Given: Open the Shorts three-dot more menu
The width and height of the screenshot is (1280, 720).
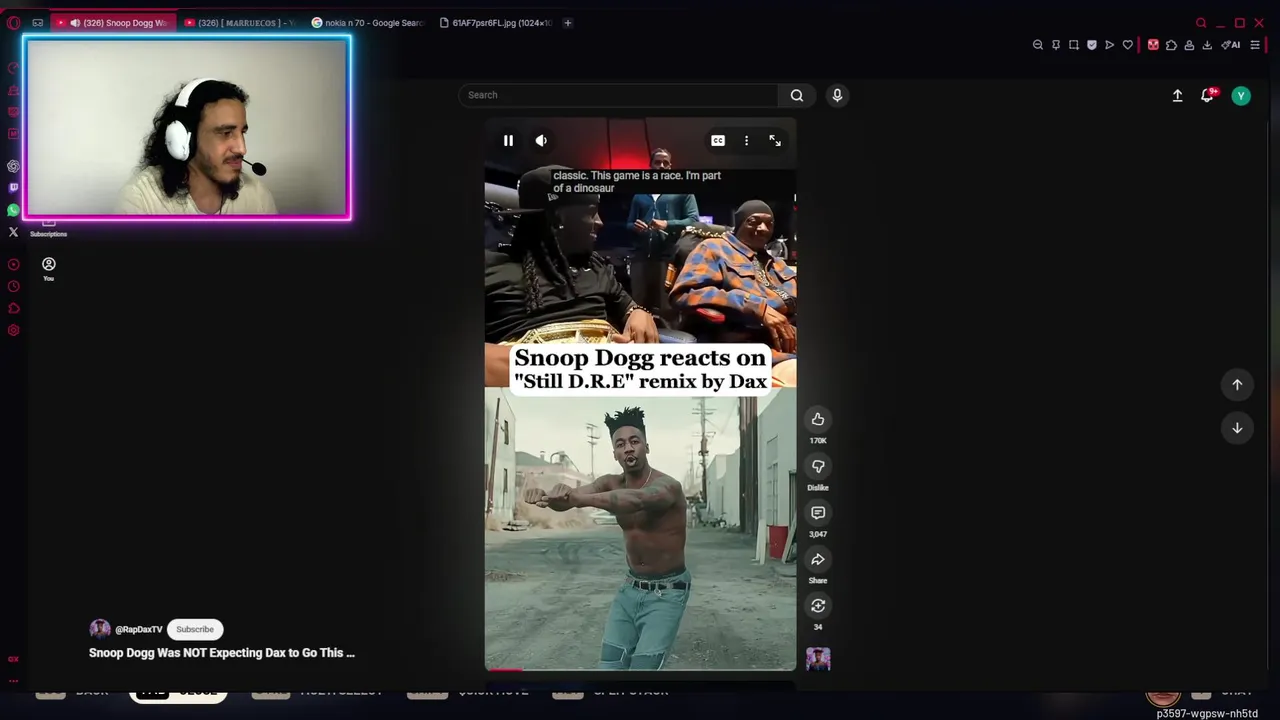Looking at the screenshot, I should point(746,141).
